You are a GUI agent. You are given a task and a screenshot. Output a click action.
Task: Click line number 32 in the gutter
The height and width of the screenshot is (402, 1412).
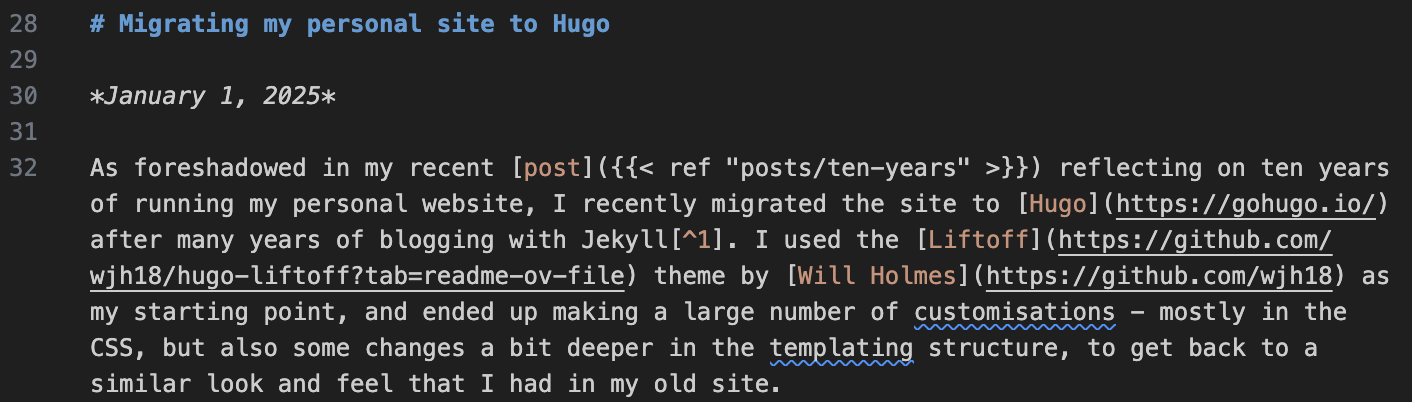[x=24, y=168]
